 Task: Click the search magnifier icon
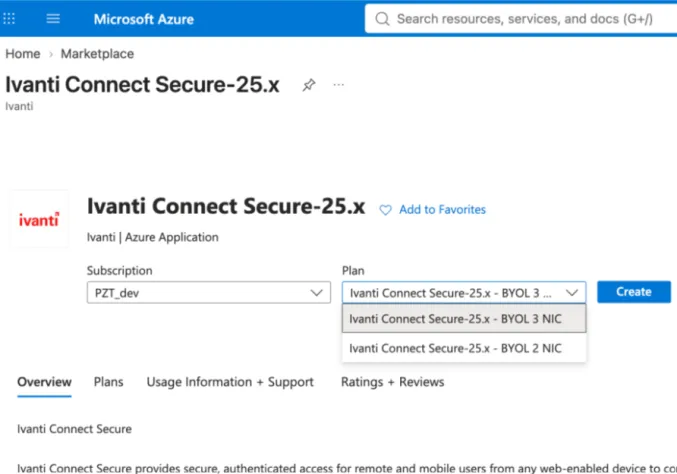382,19
